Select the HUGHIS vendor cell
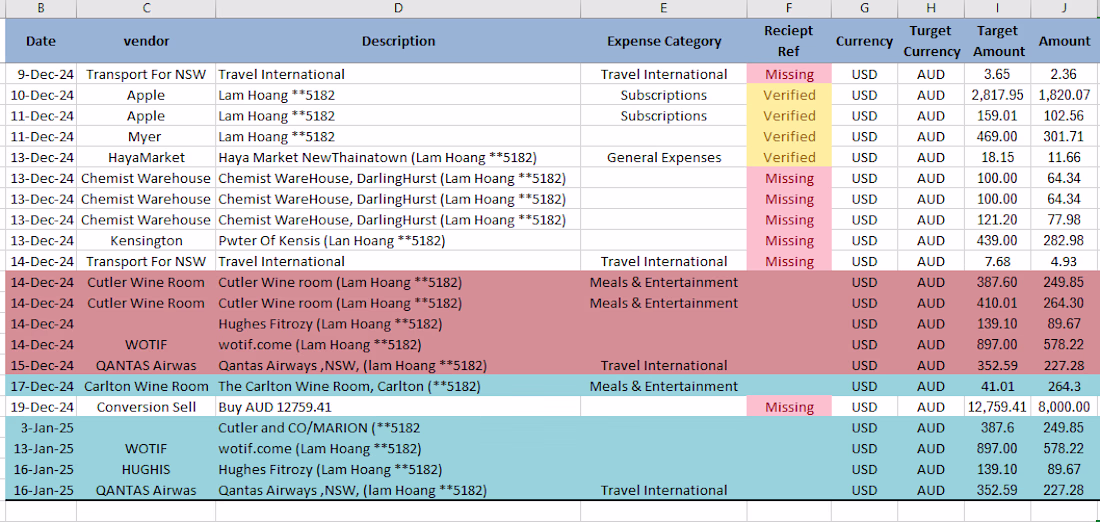The image size is (1100, 522). (146, 469)
